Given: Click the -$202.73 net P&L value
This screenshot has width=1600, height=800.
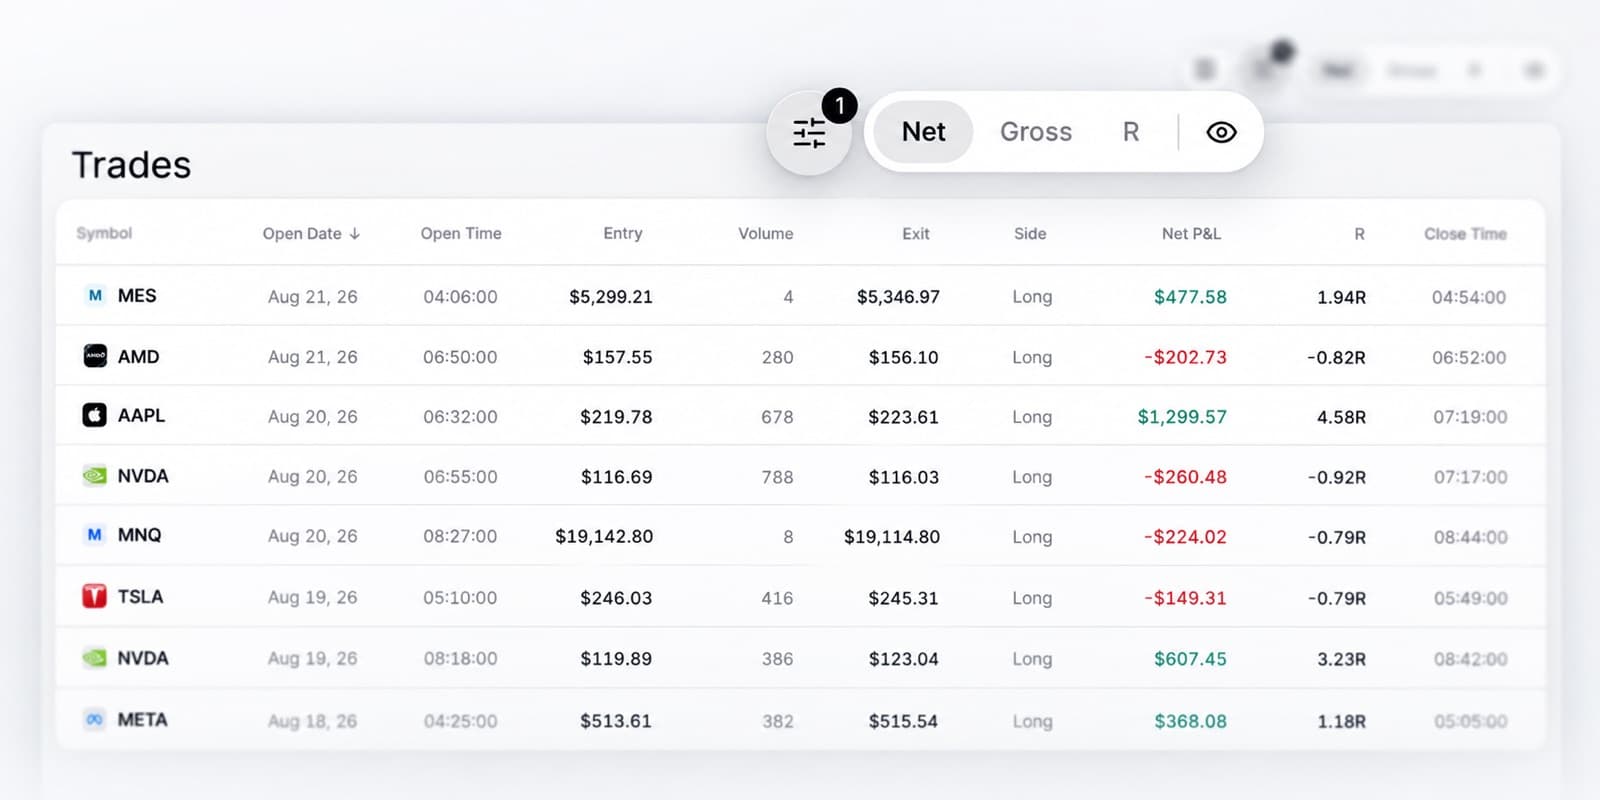Looking at the screenshot, I should pyautogui.click(x=1185, y=357).
